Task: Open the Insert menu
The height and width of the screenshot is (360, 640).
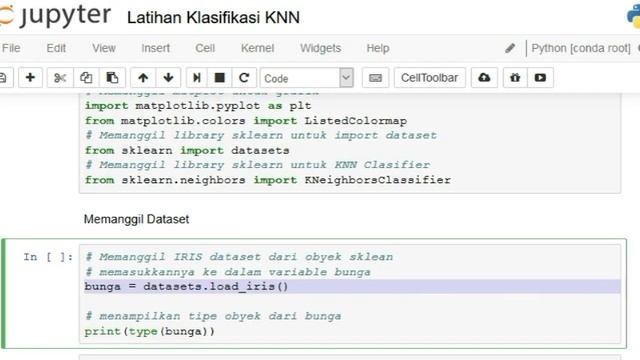Action: point(156,48)
